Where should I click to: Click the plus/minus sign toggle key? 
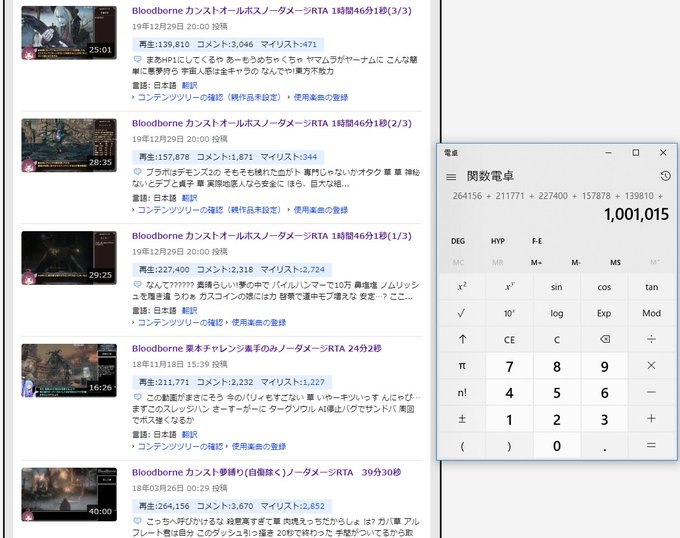(462, 419)
